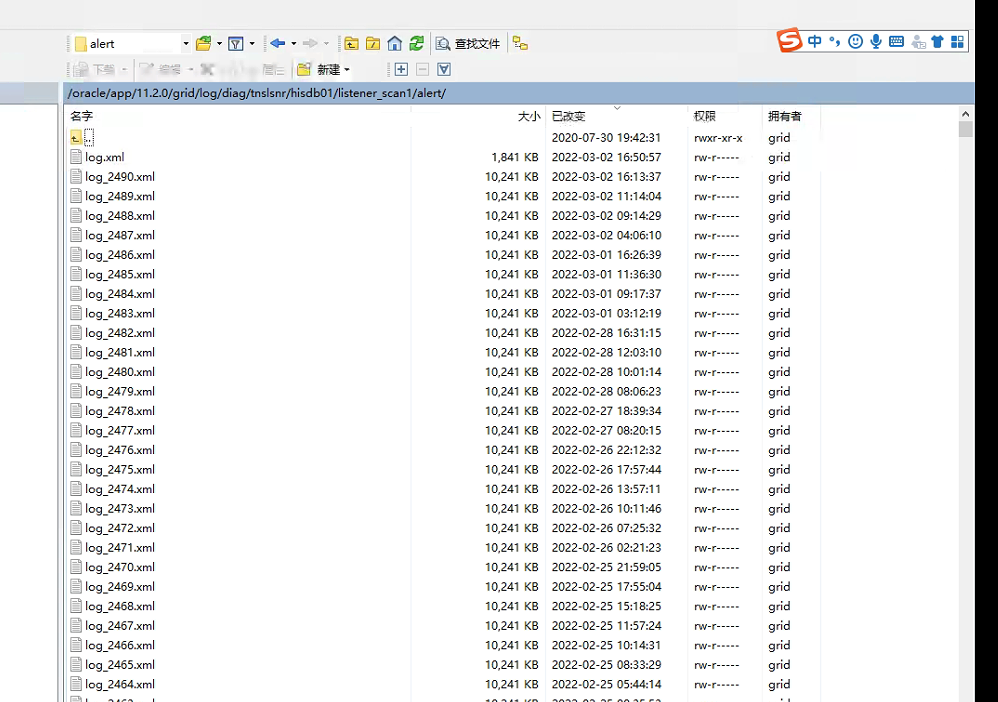This screenshot has width=998, height=702.
Task: Refresh the remote directory listing
Action: (x=417, y=43)
